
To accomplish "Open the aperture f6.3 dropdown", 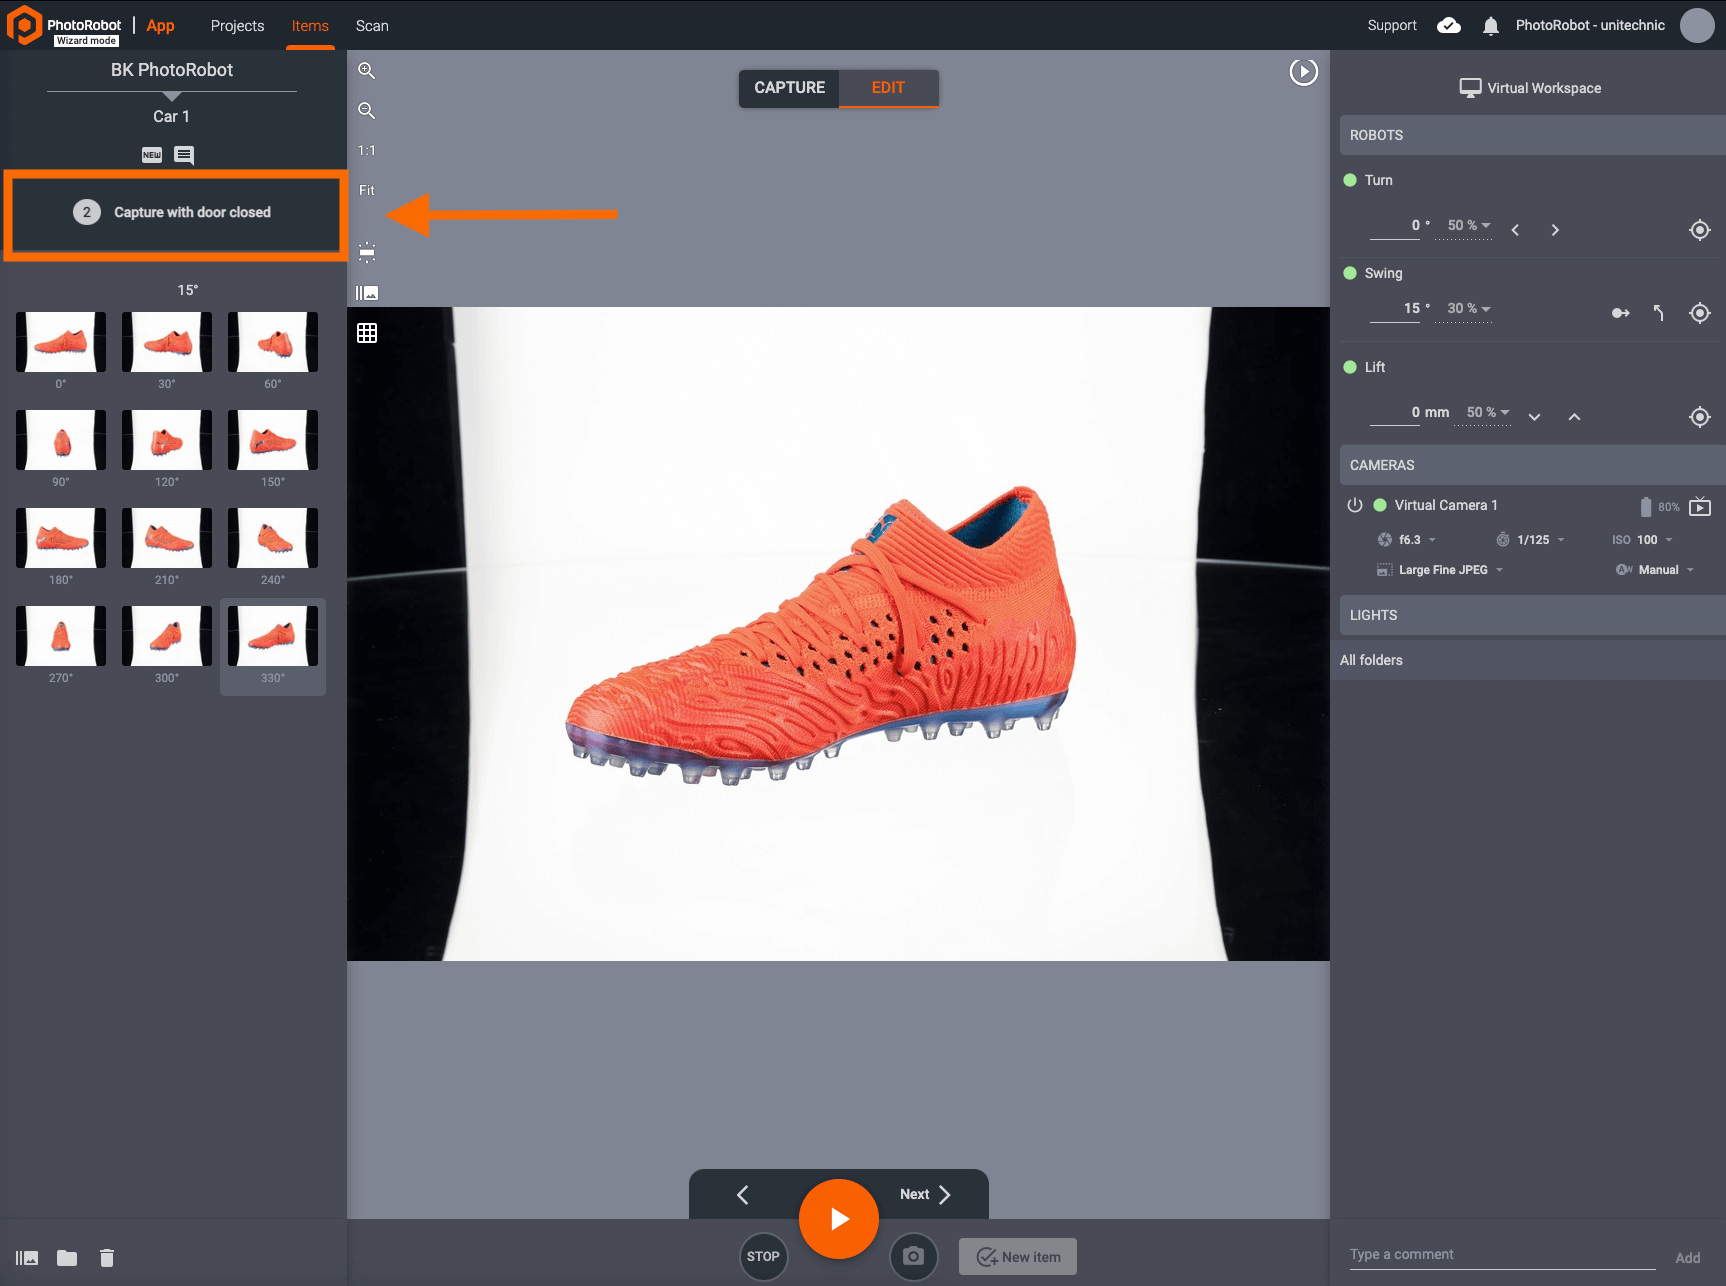I will click(x=1410, y=540).
